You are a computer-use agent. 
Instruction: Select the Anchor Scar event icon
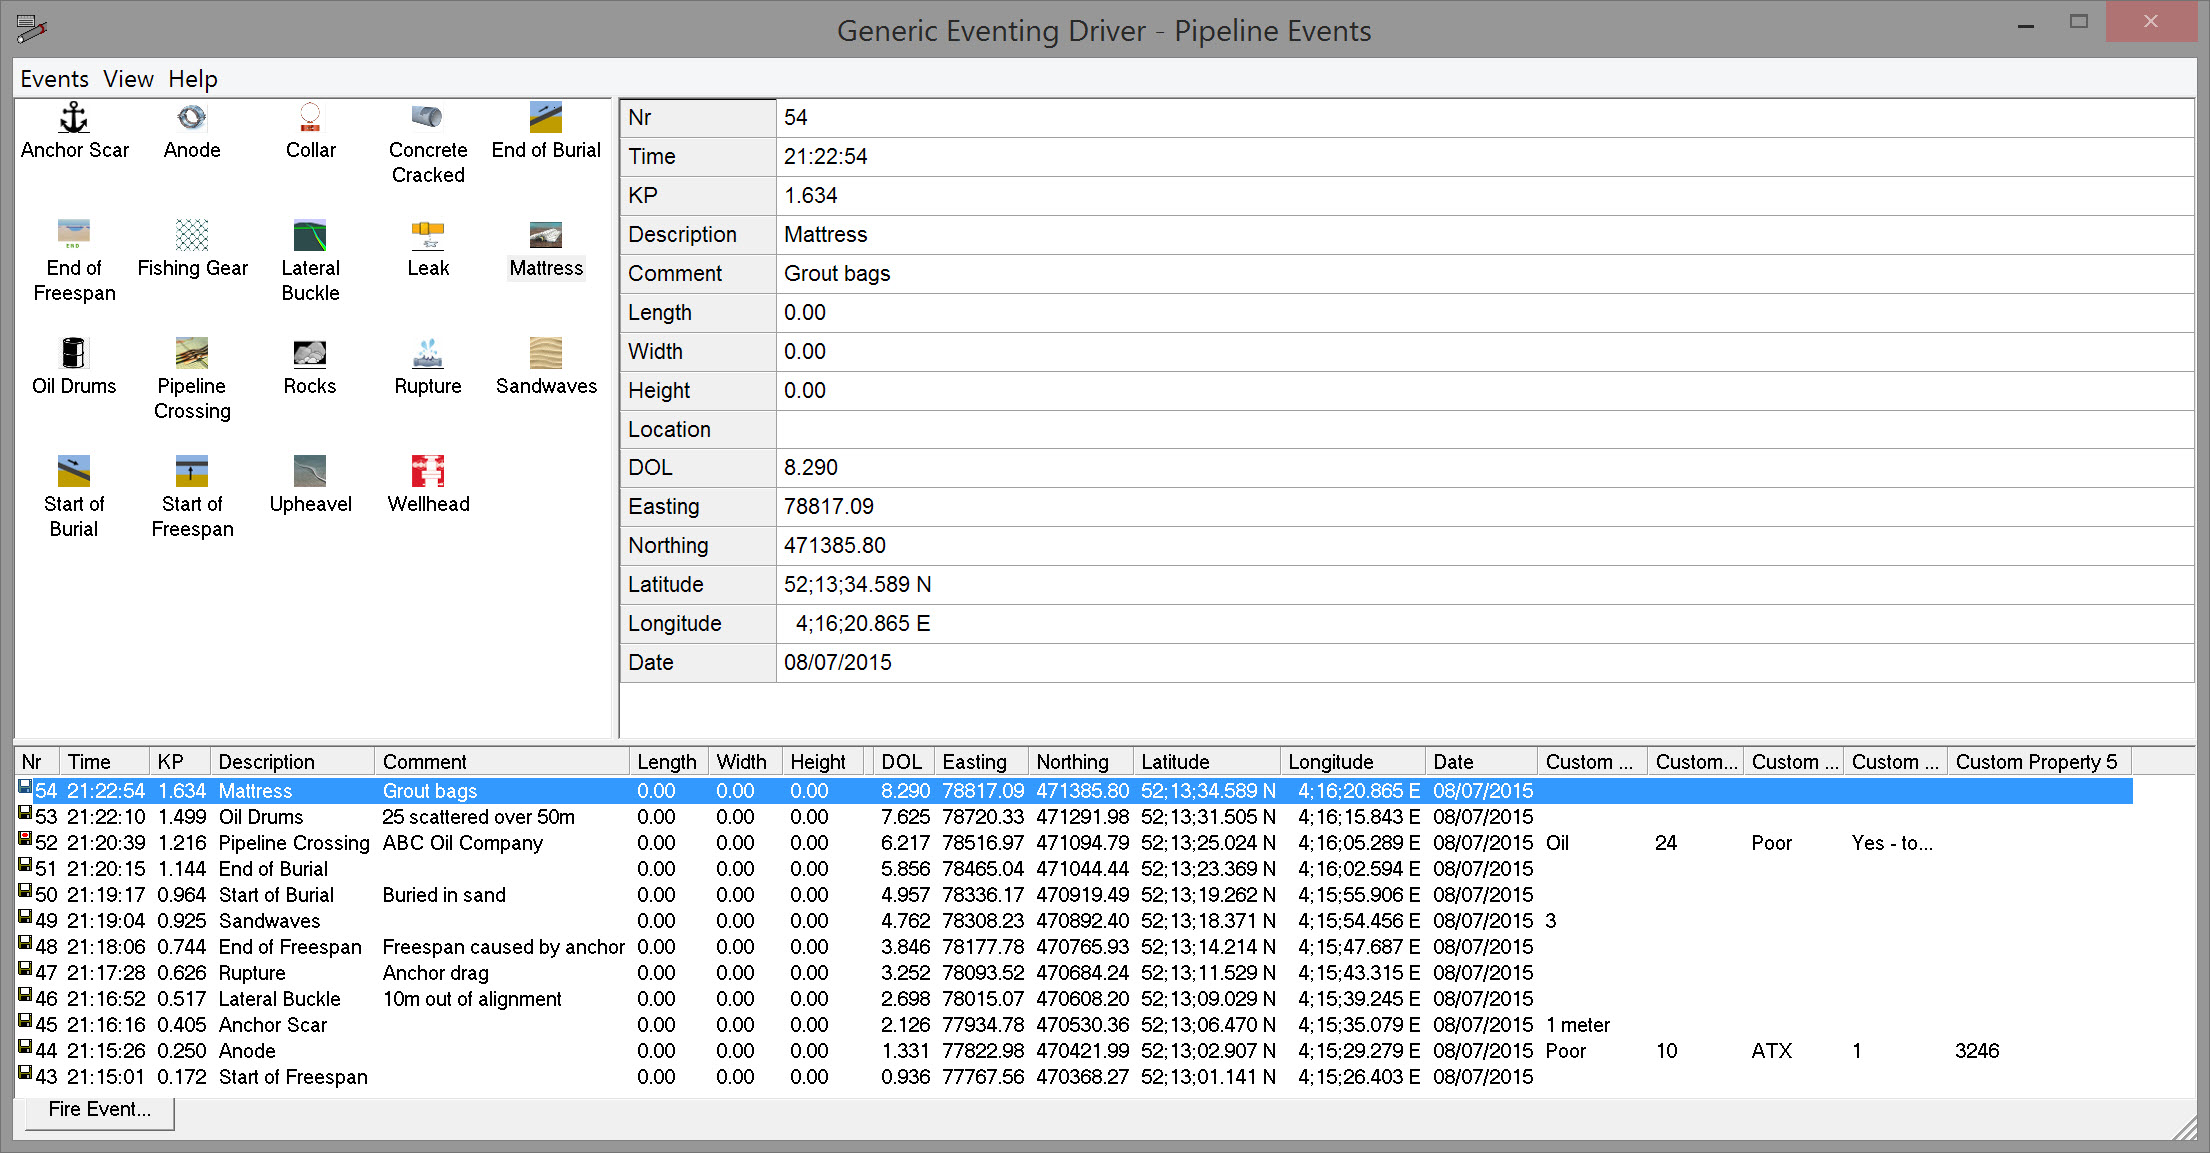[74, 119]
